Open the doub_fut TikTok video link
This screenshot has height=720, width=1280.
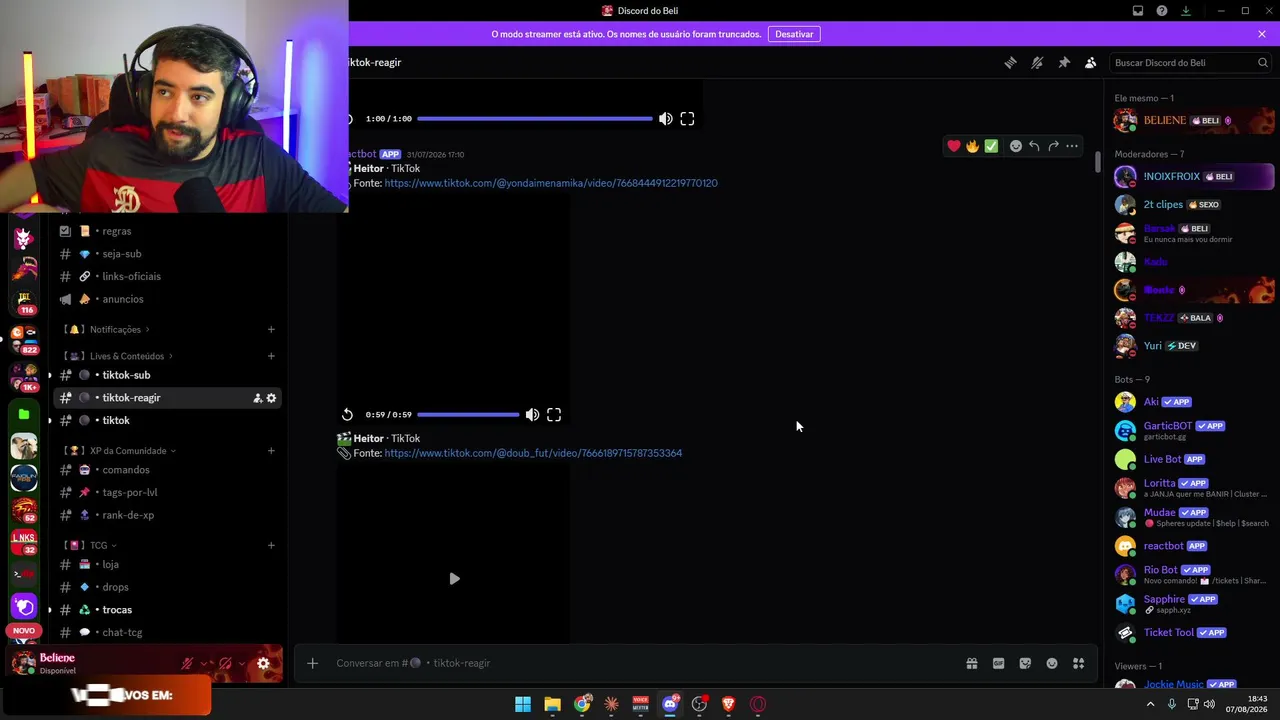(533, 453)
